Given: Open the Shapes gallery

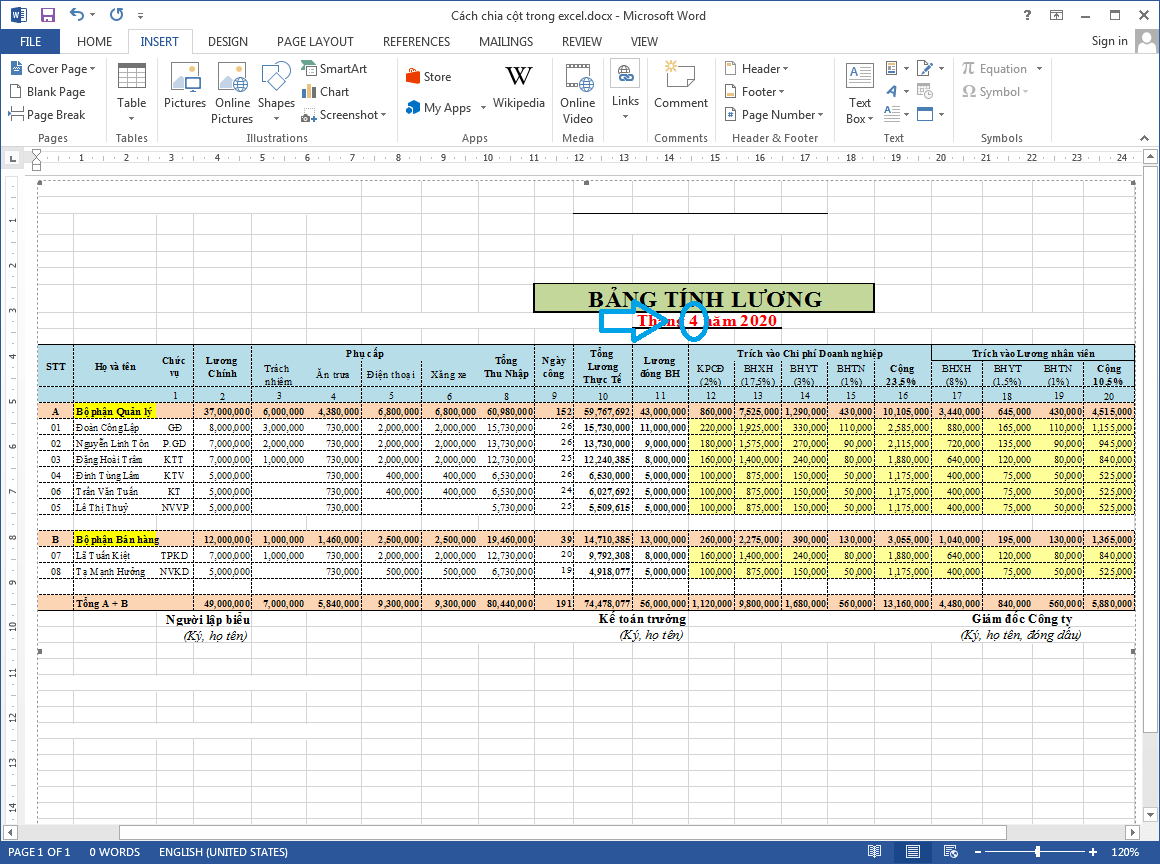Looking at the screenshot, I should [x=276, y=92].
